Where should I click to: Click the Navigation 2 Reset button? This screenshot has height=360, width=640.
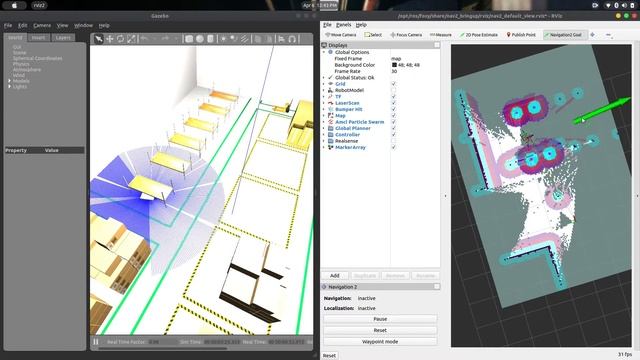[380, 330]
